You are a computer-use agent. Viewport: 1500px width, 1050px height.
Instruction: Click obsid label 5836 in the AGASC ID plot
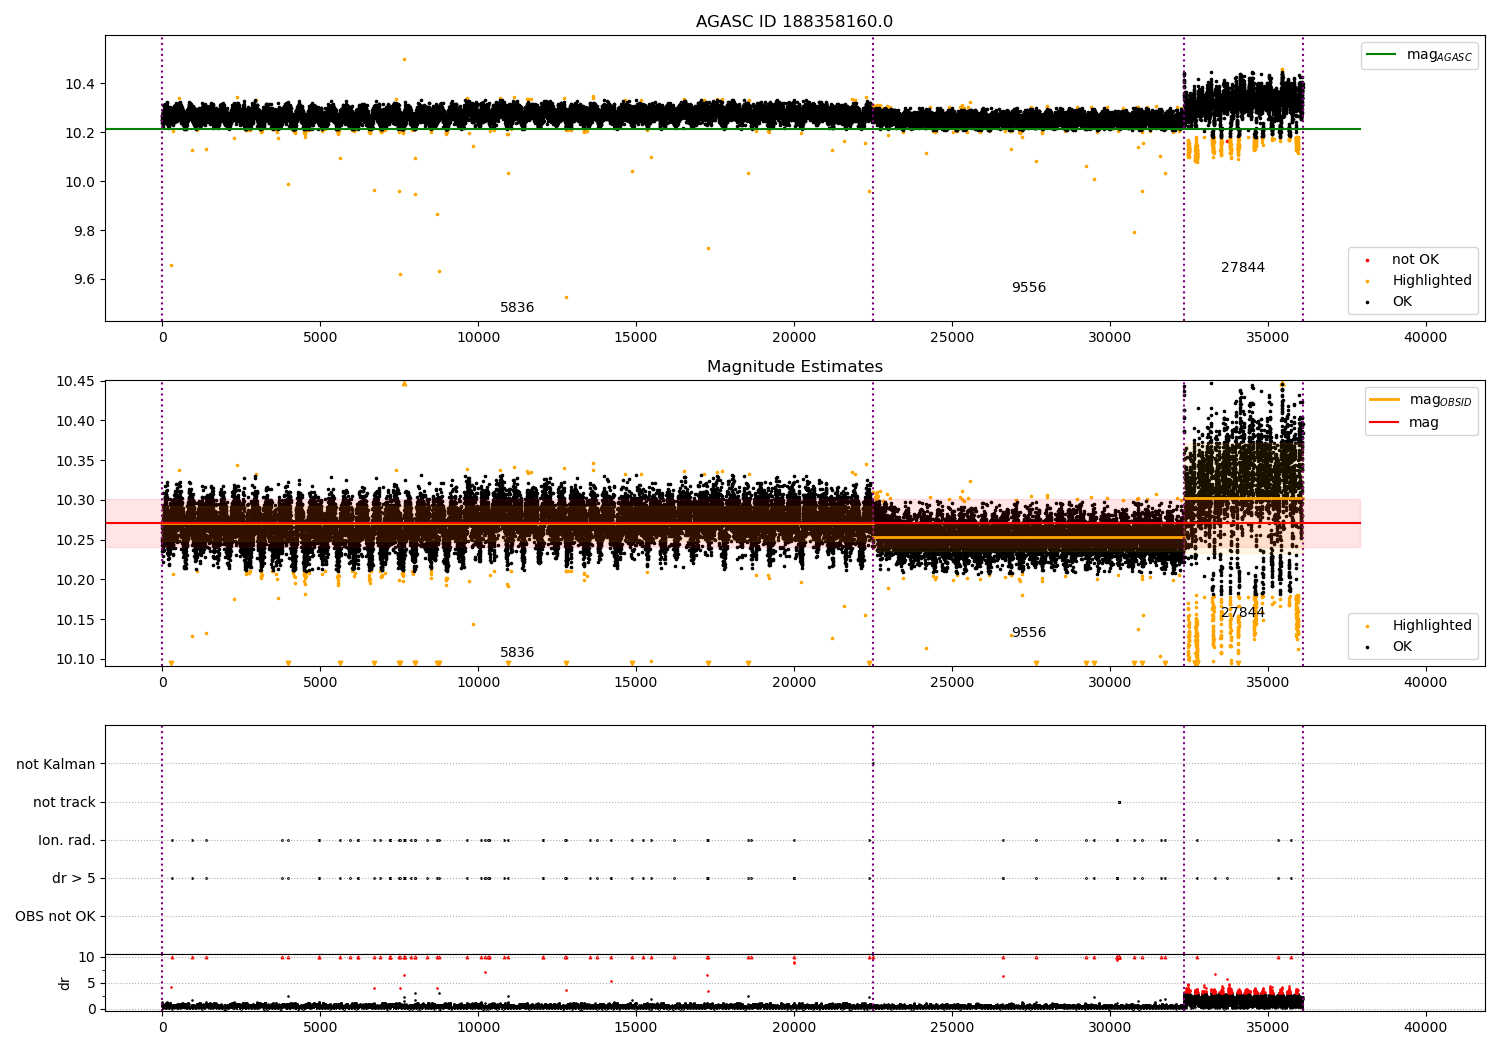[517, 308]
